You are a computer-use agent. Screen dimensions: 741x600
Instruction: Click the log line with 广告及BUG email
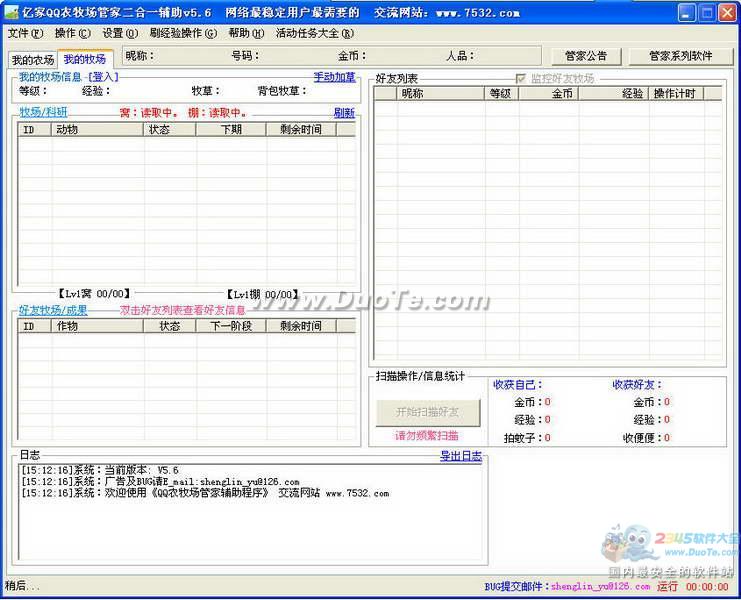160,481
